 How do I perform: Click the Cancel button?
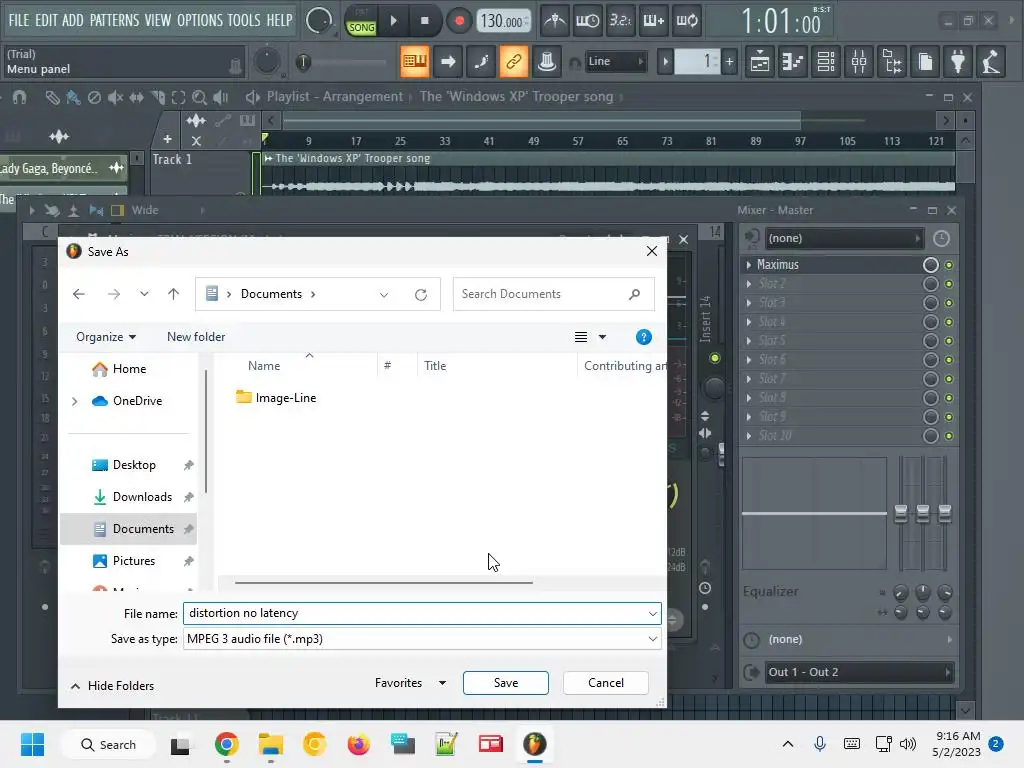click(x=605, y=682)
